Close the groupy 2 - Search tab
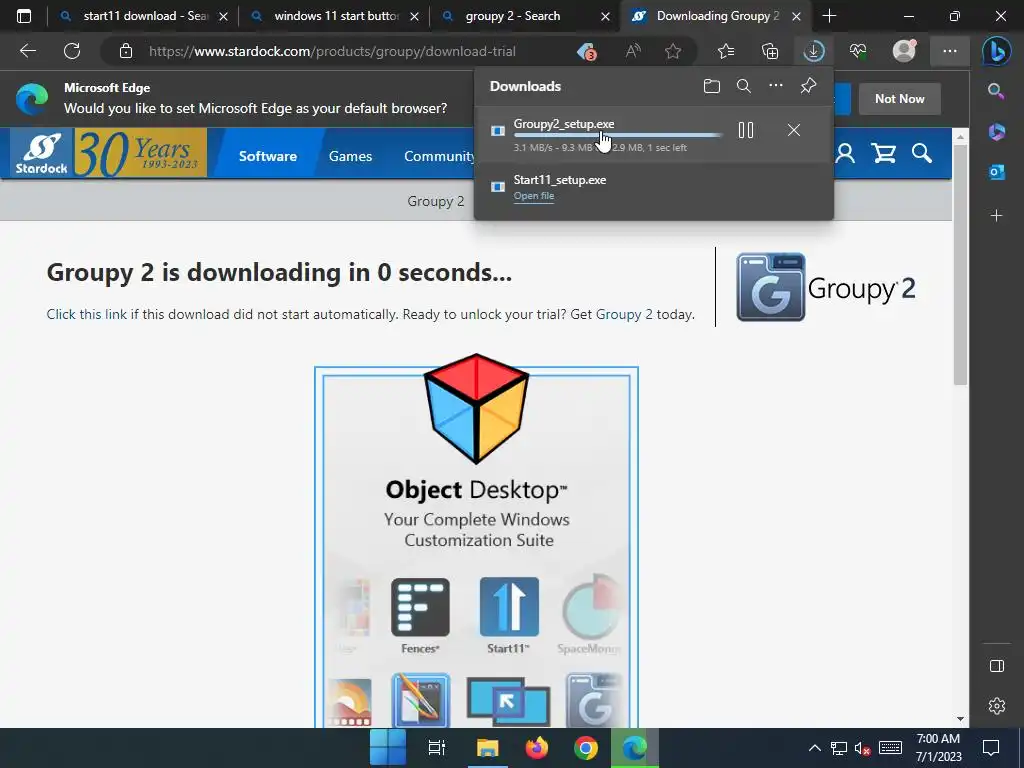The width and height of the screenshot is (1024, 768). tap(605, 16)
